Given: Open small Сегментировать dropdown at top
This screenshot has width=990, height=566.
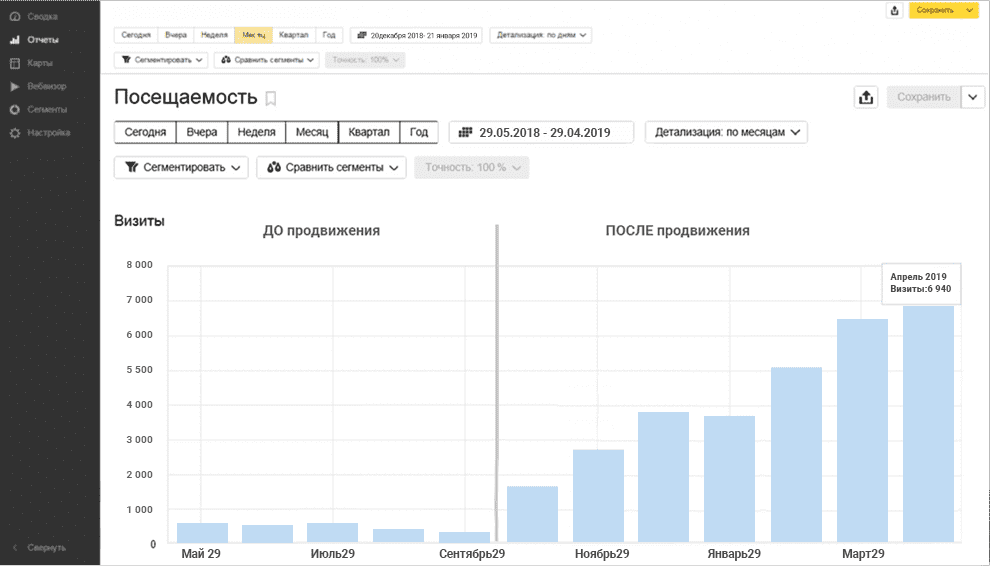Looking at the screenshot, I should 161,60.
